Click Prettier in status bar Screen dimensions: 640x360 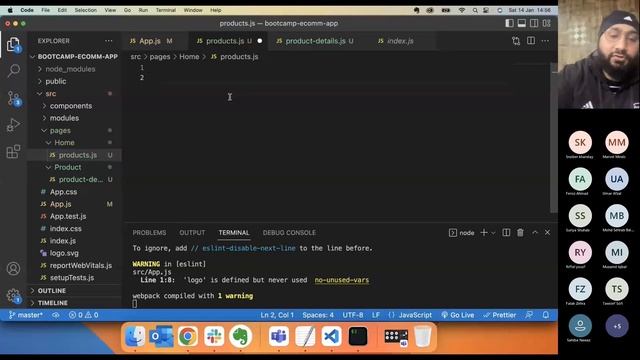tap(500, 315)
